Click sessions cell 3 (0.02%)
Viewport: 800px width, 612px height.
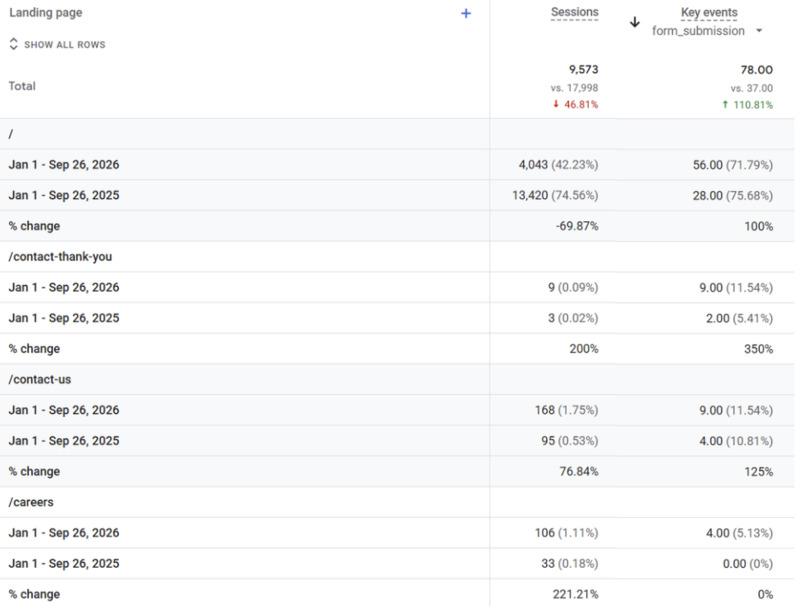click(x=573, y=318)
